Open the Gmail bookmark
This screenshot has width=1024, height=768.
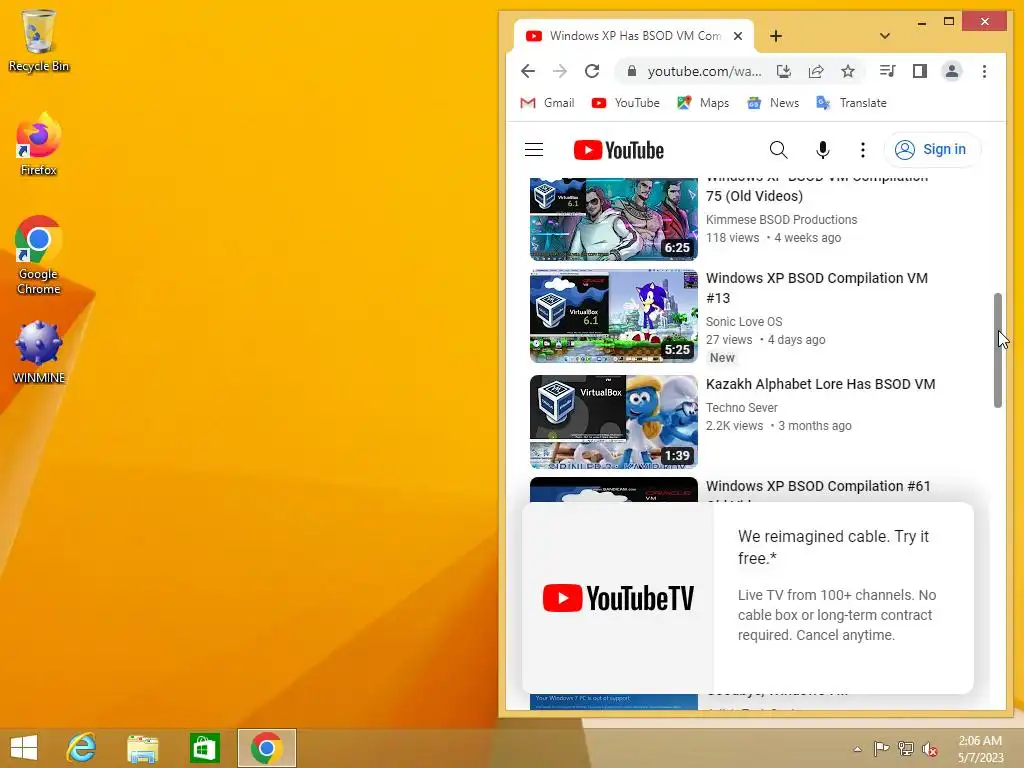point(547,103)
